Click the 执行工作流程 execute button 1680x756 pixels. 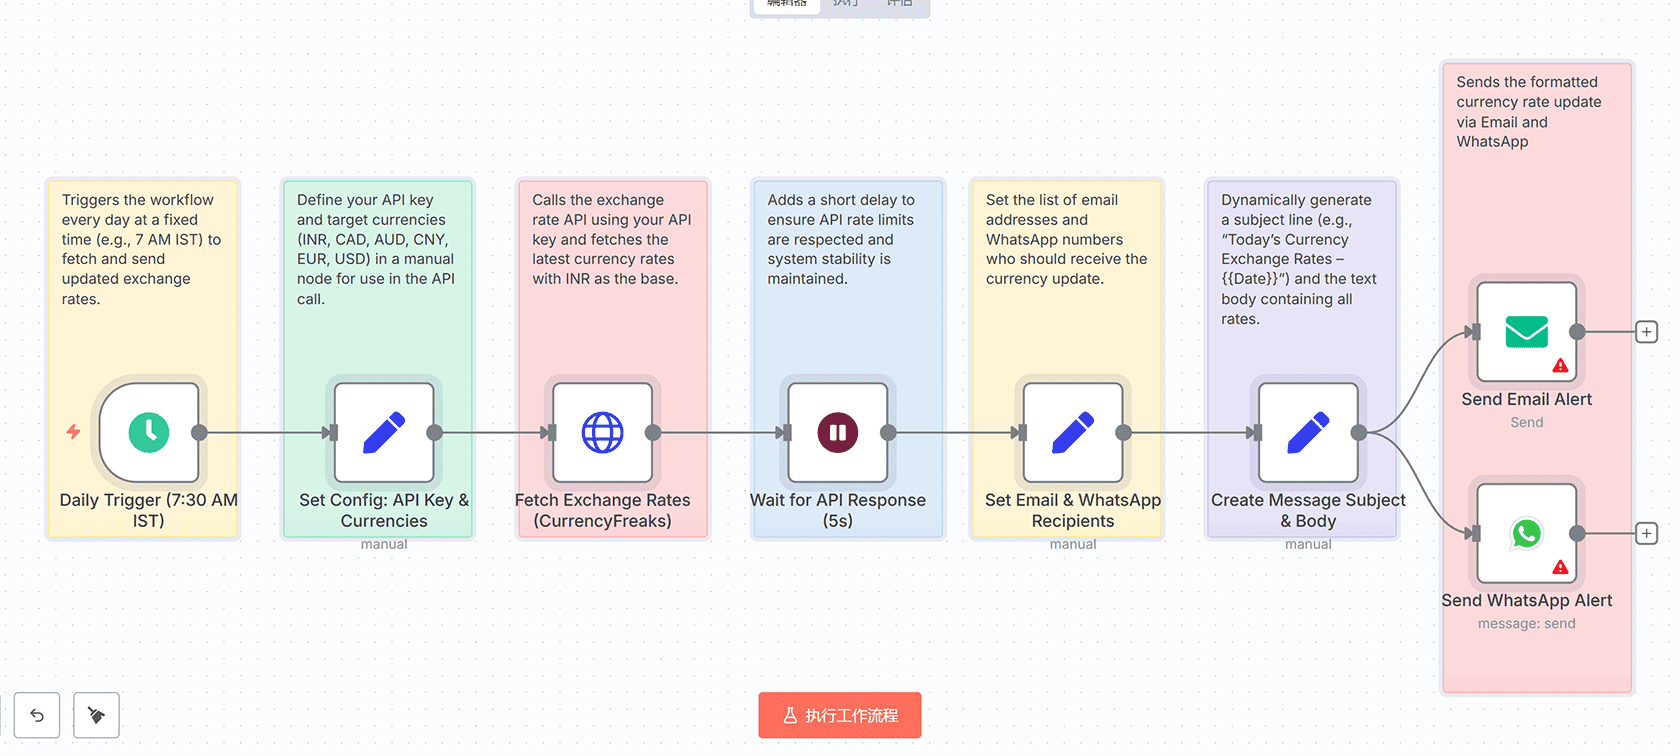click(x=839, y=715)
